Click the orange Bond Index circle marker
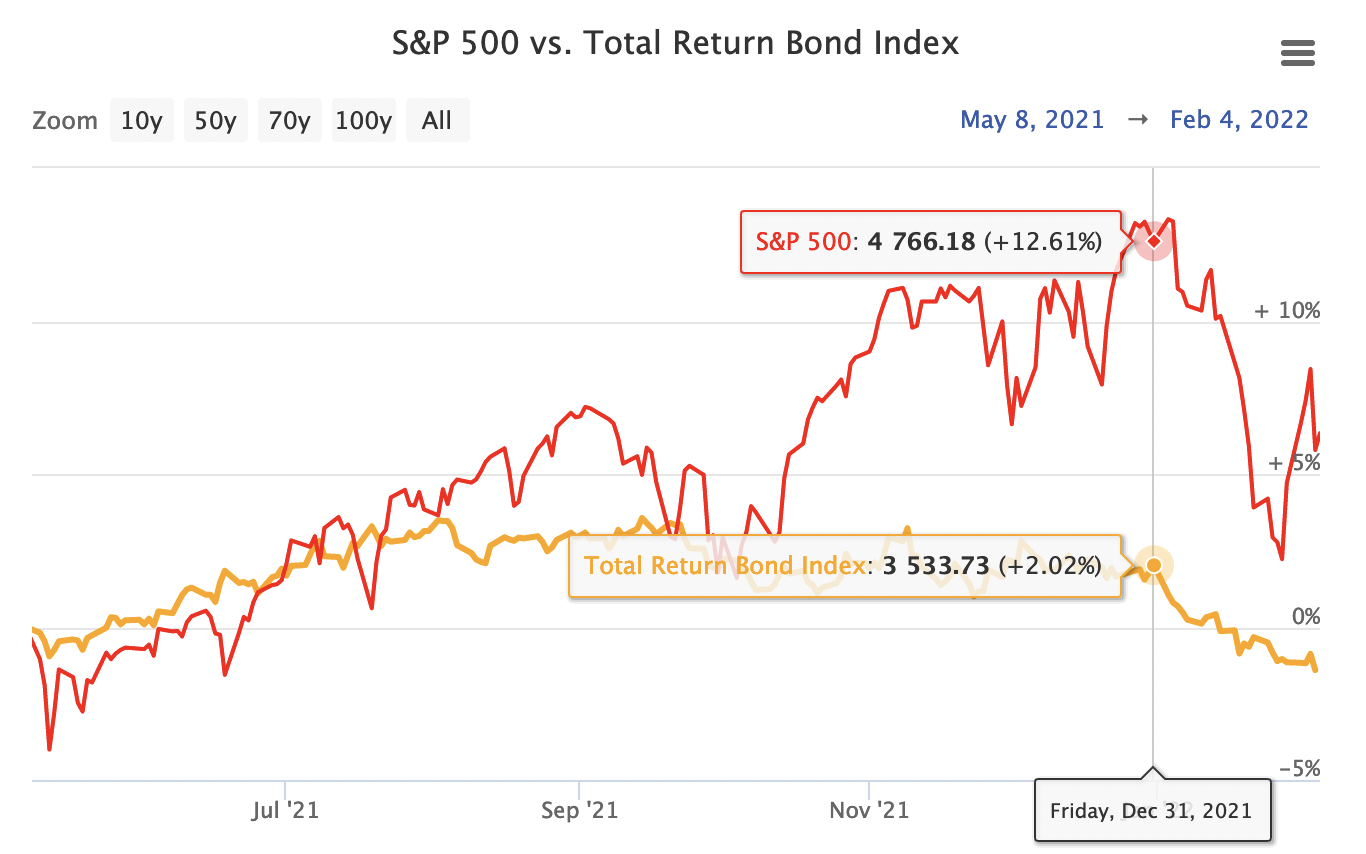The height and width of the screenshot is (854, 1366). pyautogui.click(x=1154, y=565)
